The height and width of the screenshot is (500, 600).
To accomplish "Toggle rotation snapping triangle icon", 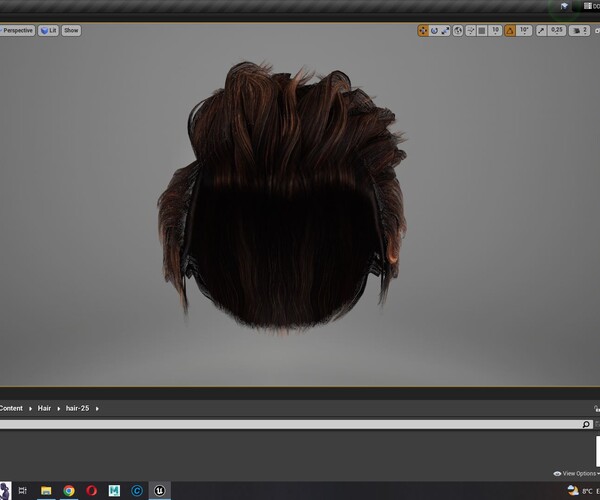I will [510, 31].
